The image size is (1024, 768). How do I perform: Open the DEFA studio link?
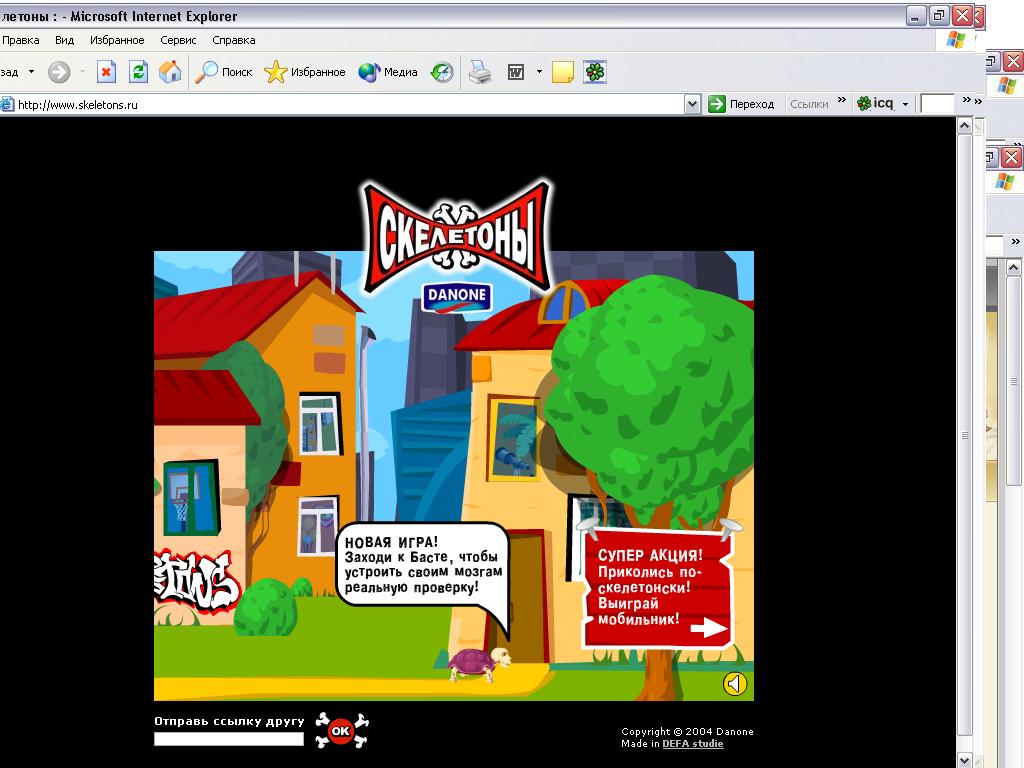(692, 743)
